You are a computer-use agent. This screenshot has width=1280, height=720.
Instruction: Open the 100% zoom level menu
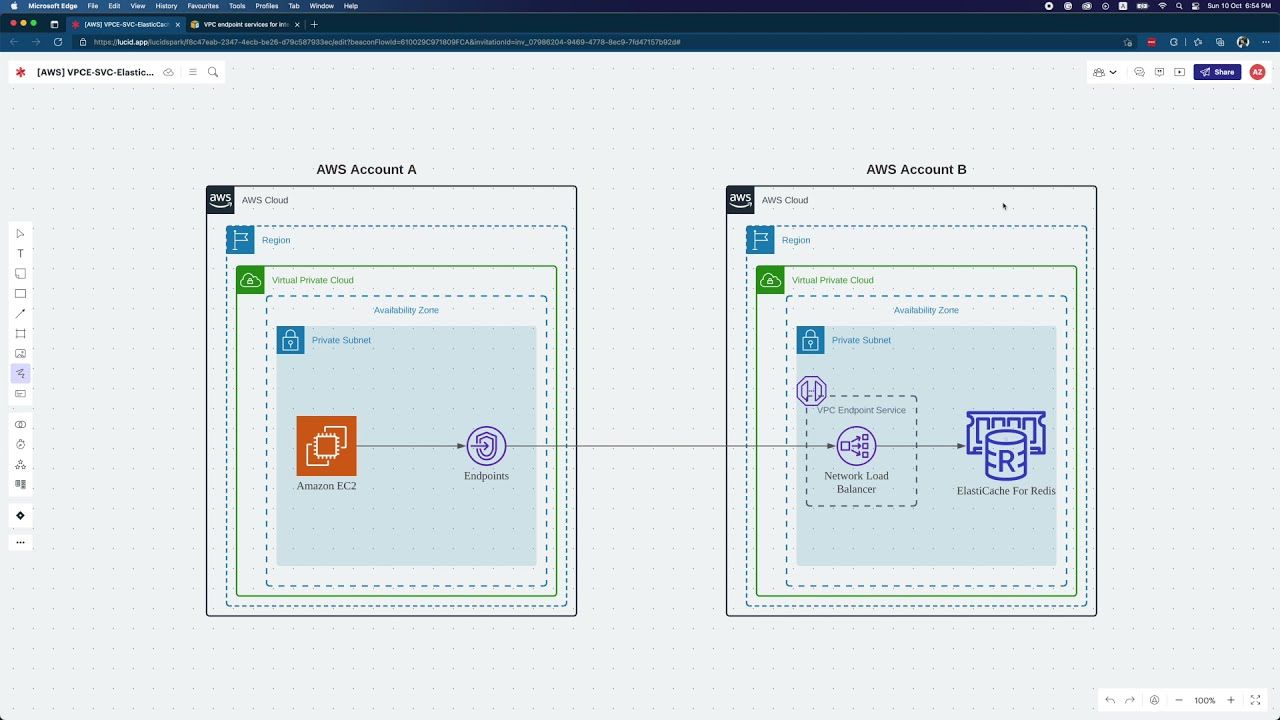click(1205, 700)
